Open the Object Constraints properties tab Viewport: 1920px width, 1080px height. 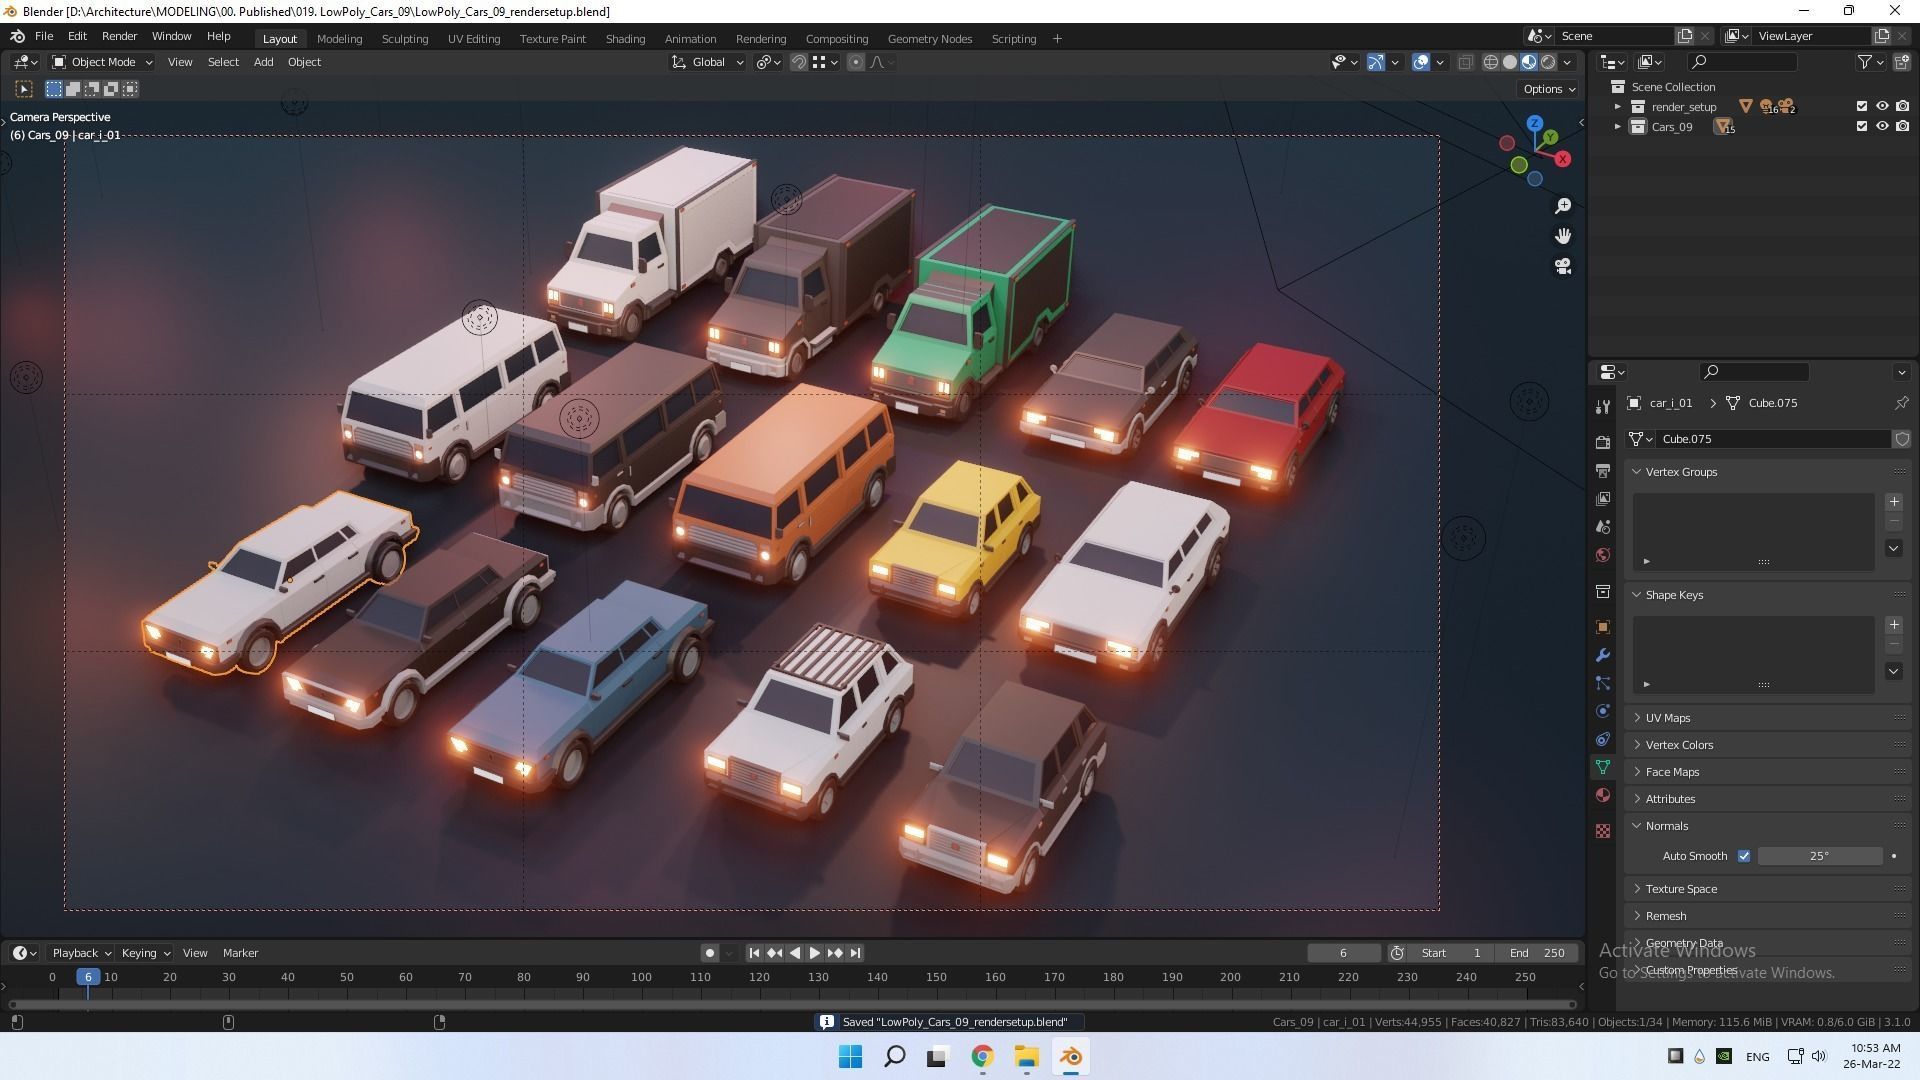click(x=1603, y=739)
